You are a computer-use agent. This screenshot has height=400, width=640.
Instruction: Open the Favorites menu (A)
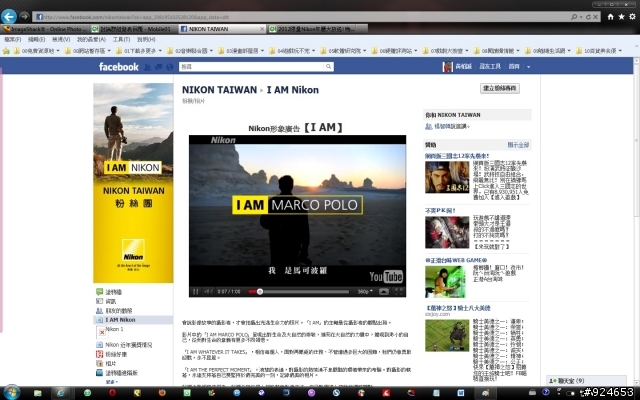point(91,40)
